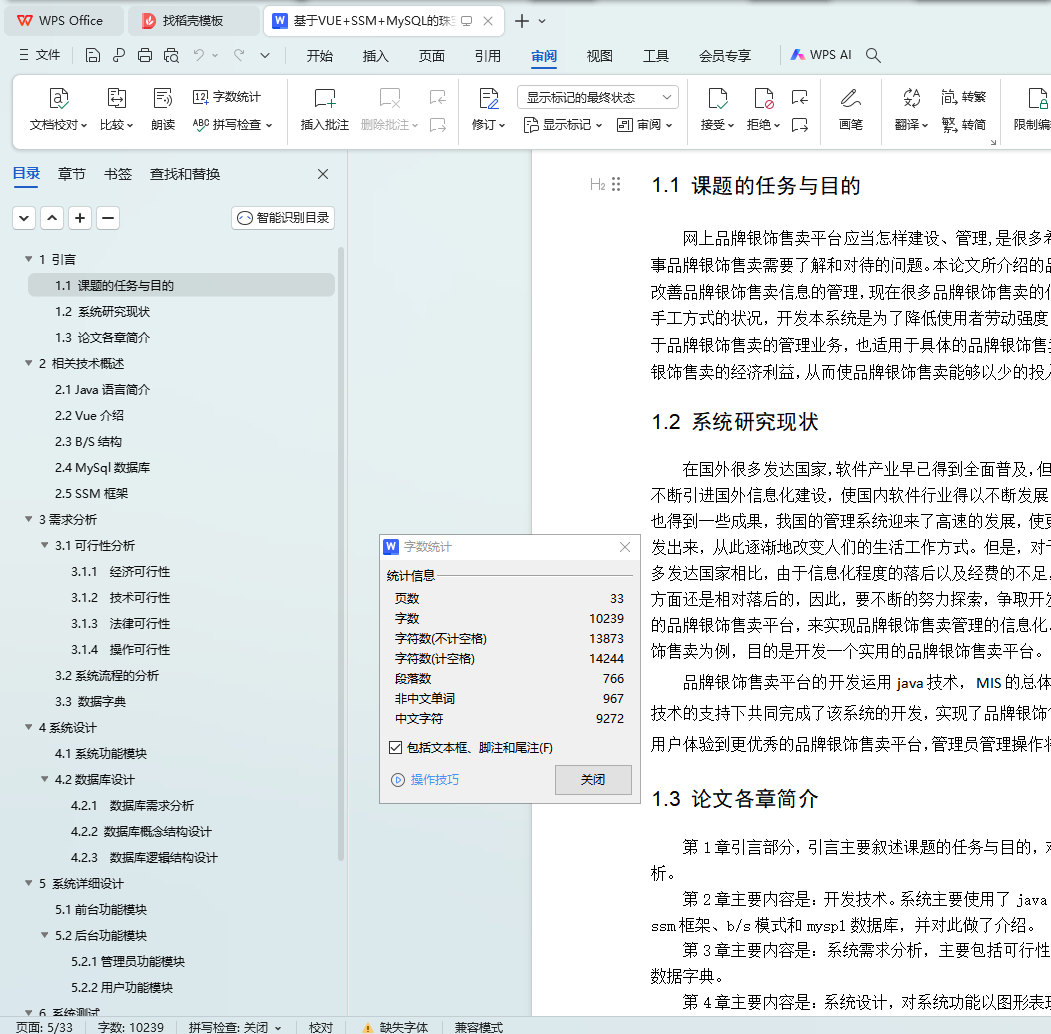Image resolution: width=1051 pixels, height=1034 pixels.
Task: Open a new document tab with plus
Action: 521,21
